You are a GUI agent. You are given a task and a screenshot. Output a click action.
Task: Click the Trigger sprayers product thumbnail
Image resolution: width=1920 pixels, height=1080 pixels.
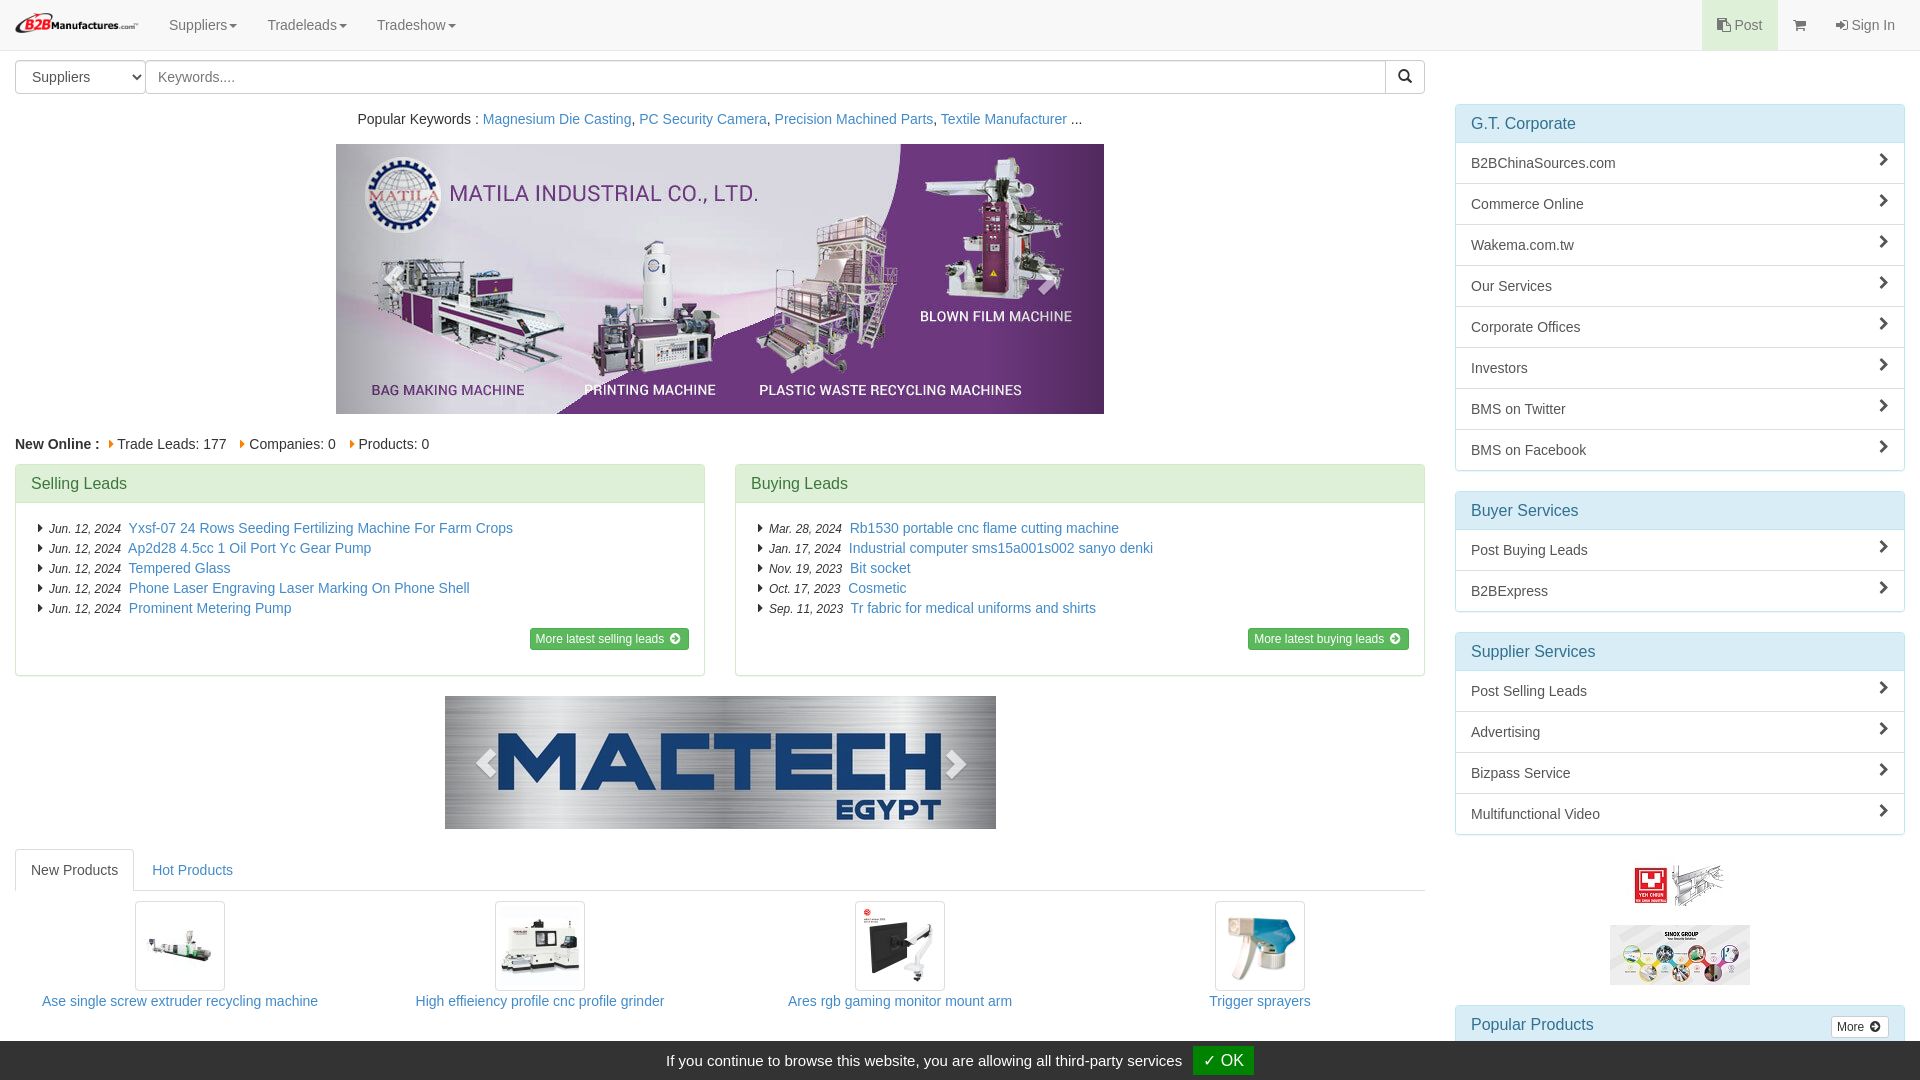pyautogui.click(x=1259, y=945)
